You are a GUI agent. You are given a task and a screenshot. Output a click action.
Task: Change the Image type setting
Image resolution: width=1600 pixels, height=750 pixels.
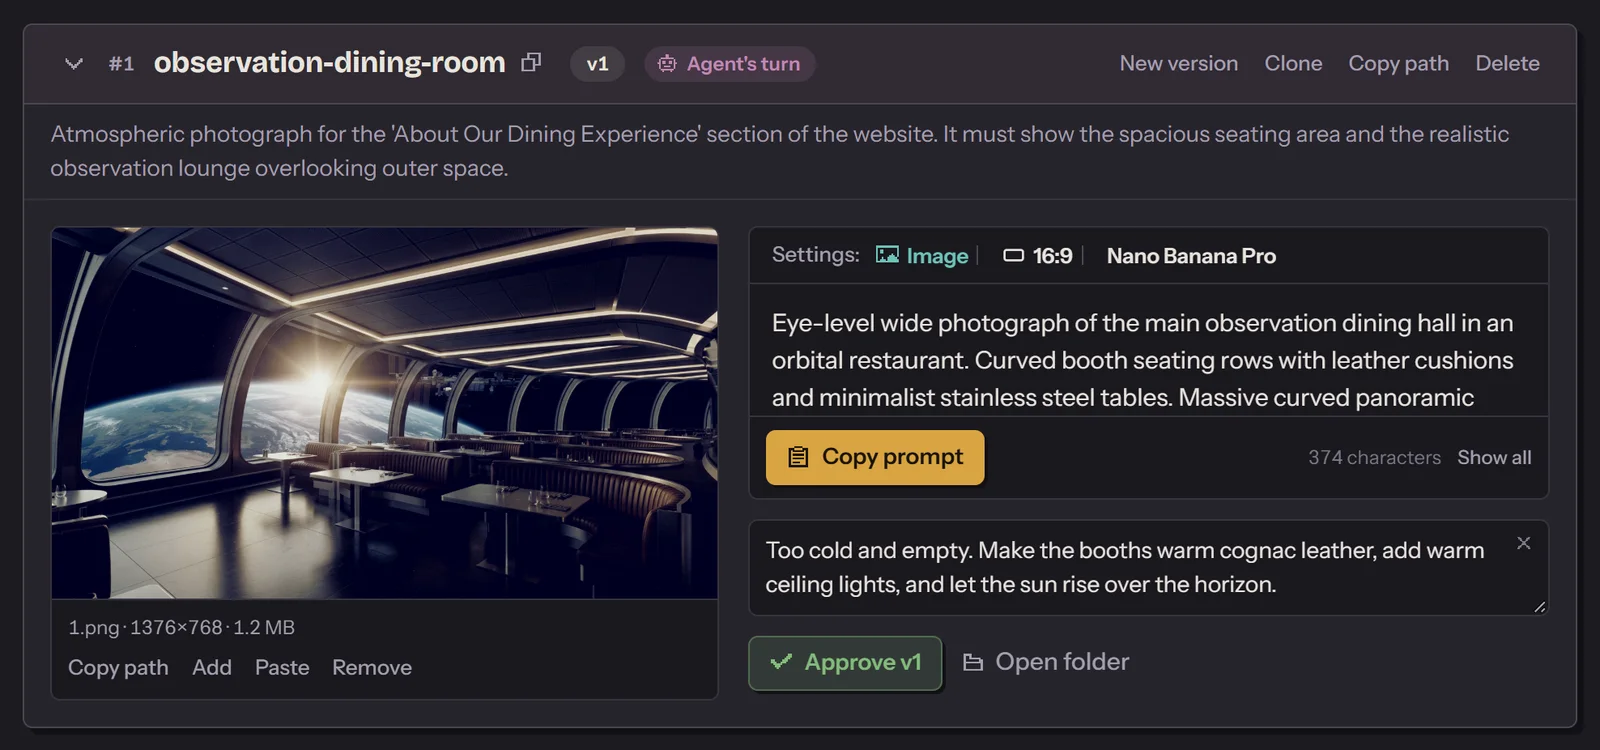click(922, 256)
